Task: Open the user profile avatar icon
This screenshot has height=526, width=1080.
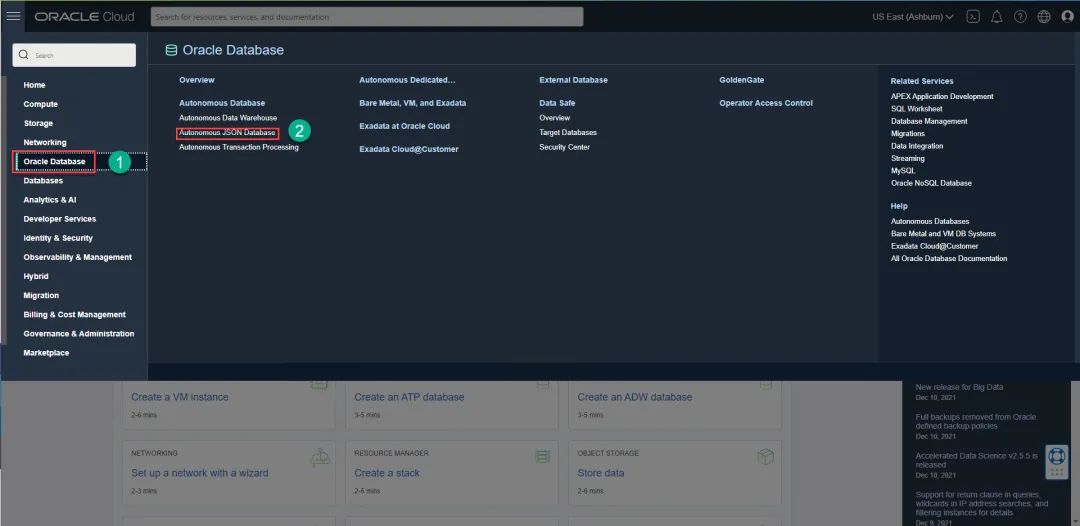Action: [x=1068, y=17]
